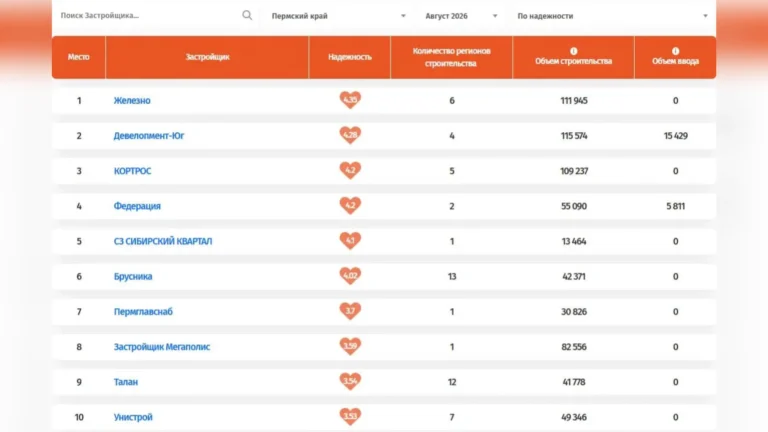This screenshot has width=768, height=432.
Task: Click the Надежность column header
Action: (350, 57)
